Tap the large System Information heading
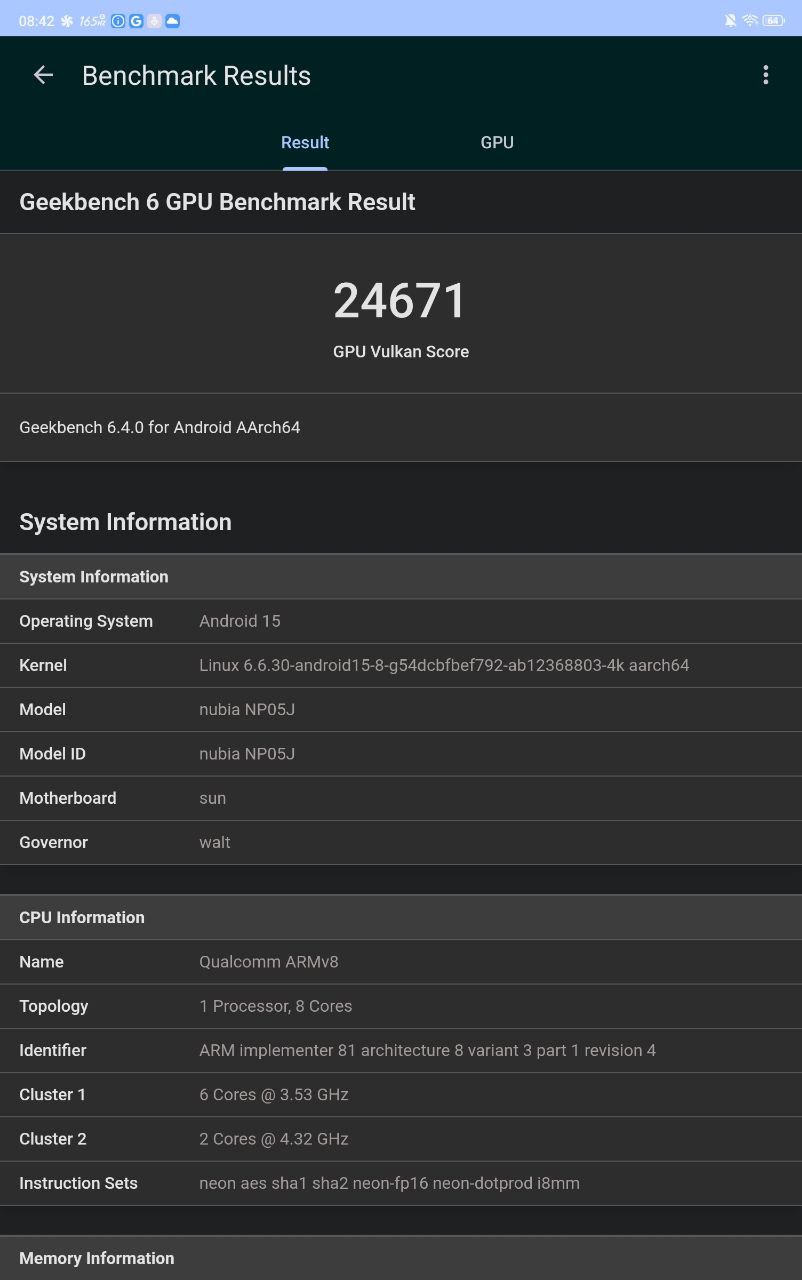This screenshot has width=802, height=1280. [x=125, y=522]
